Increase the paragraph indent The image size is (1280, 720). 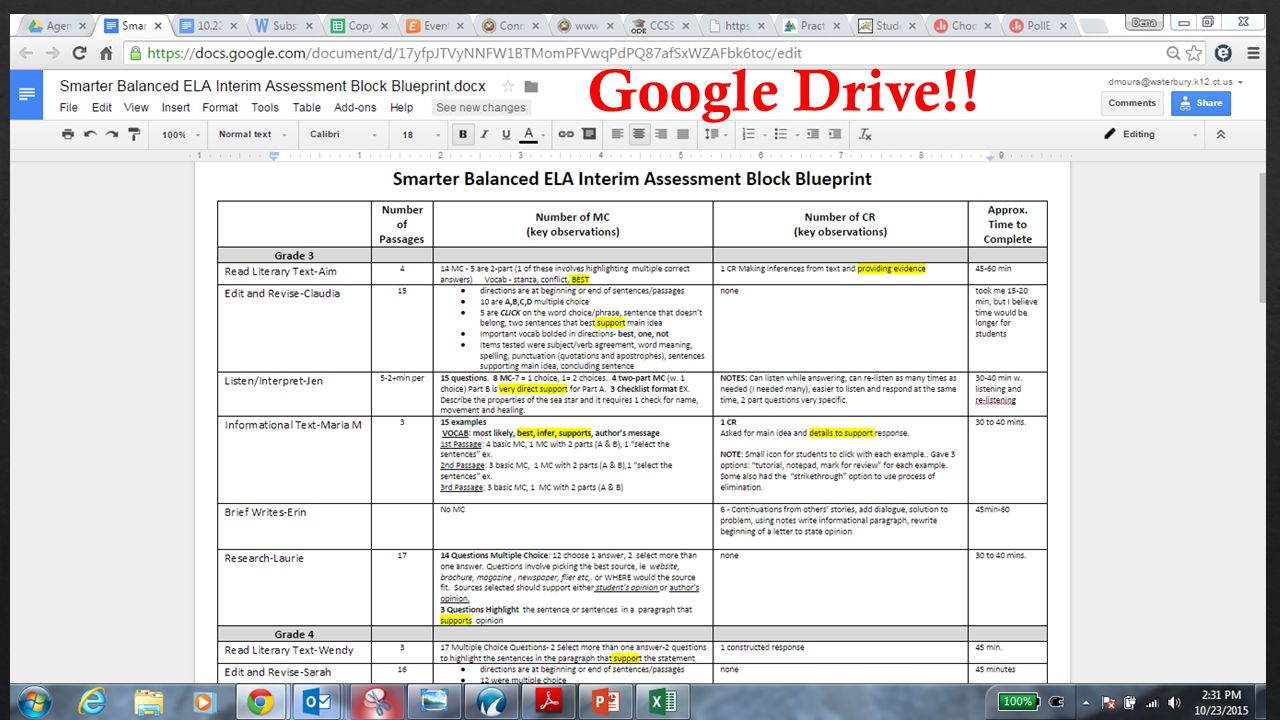tap(834, 134)
